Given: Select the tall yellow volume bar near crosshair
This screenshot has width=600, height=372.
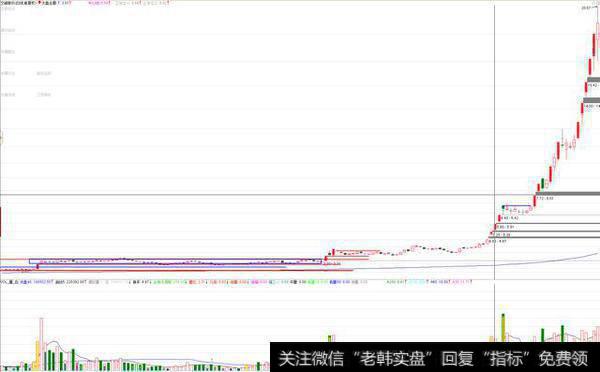Looking at the screenshot, I should pos(503,328).
